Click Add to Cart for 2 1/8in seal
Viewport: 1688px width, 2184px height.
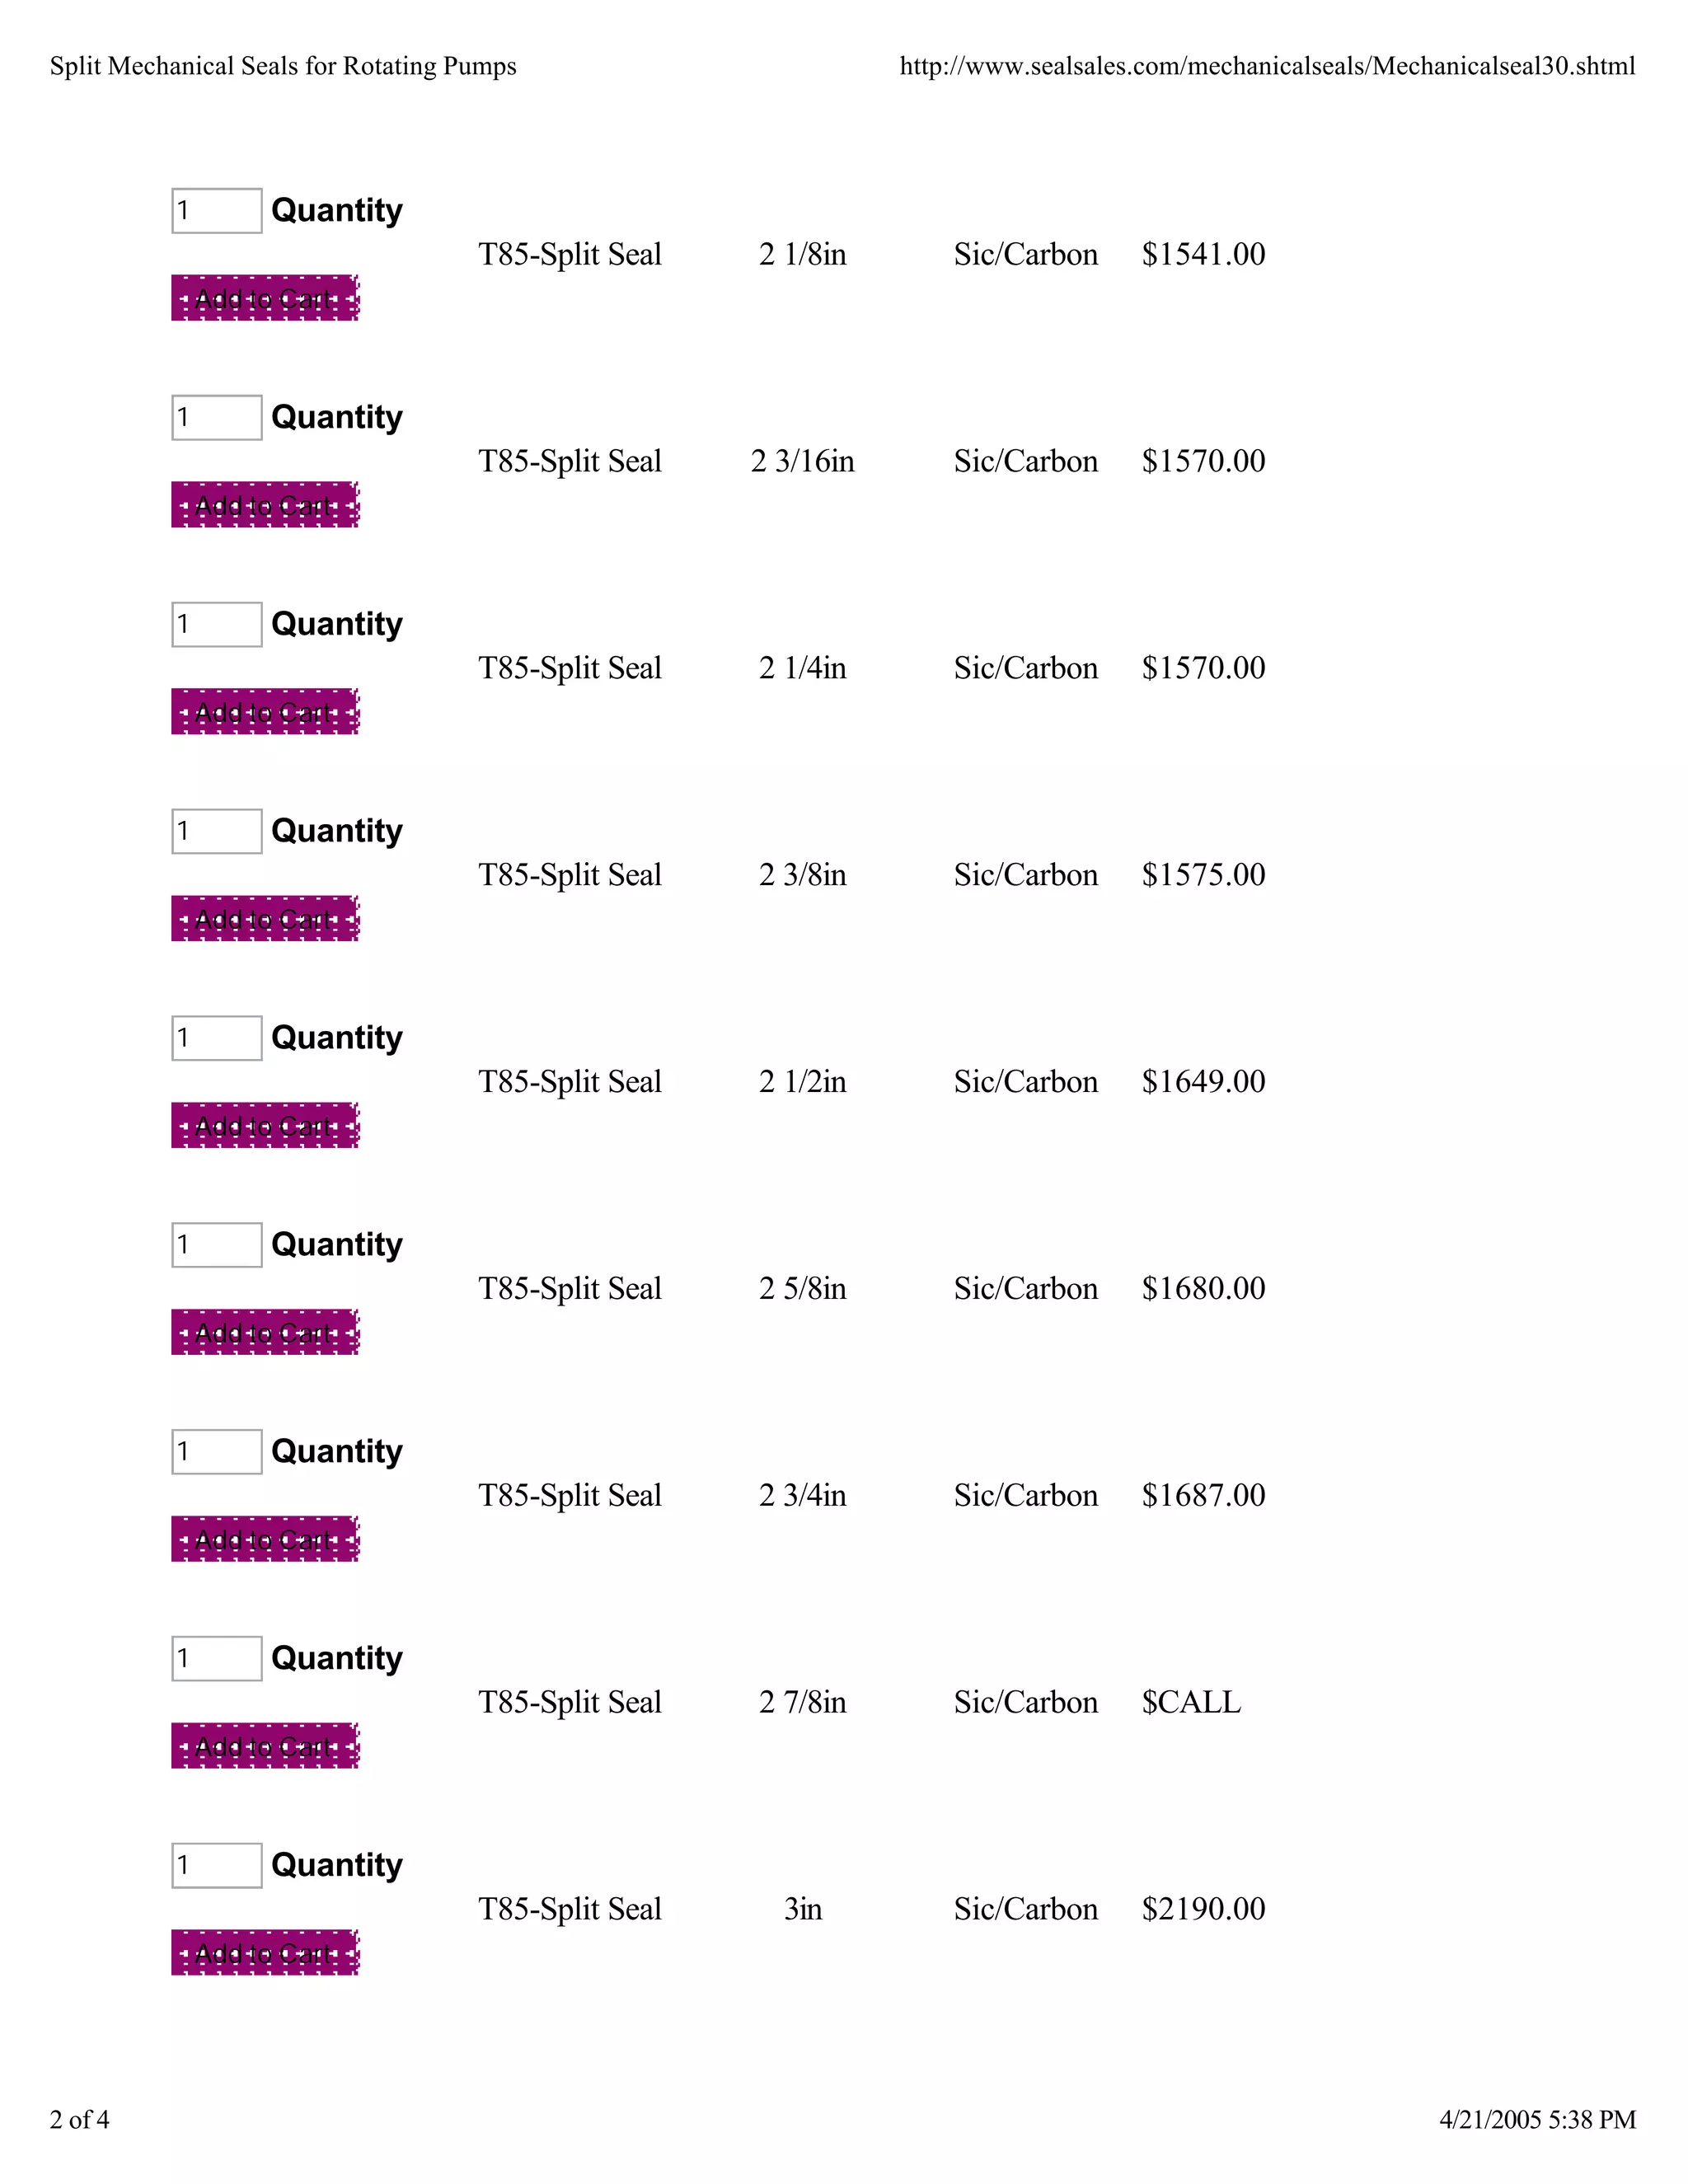[265, 298]
